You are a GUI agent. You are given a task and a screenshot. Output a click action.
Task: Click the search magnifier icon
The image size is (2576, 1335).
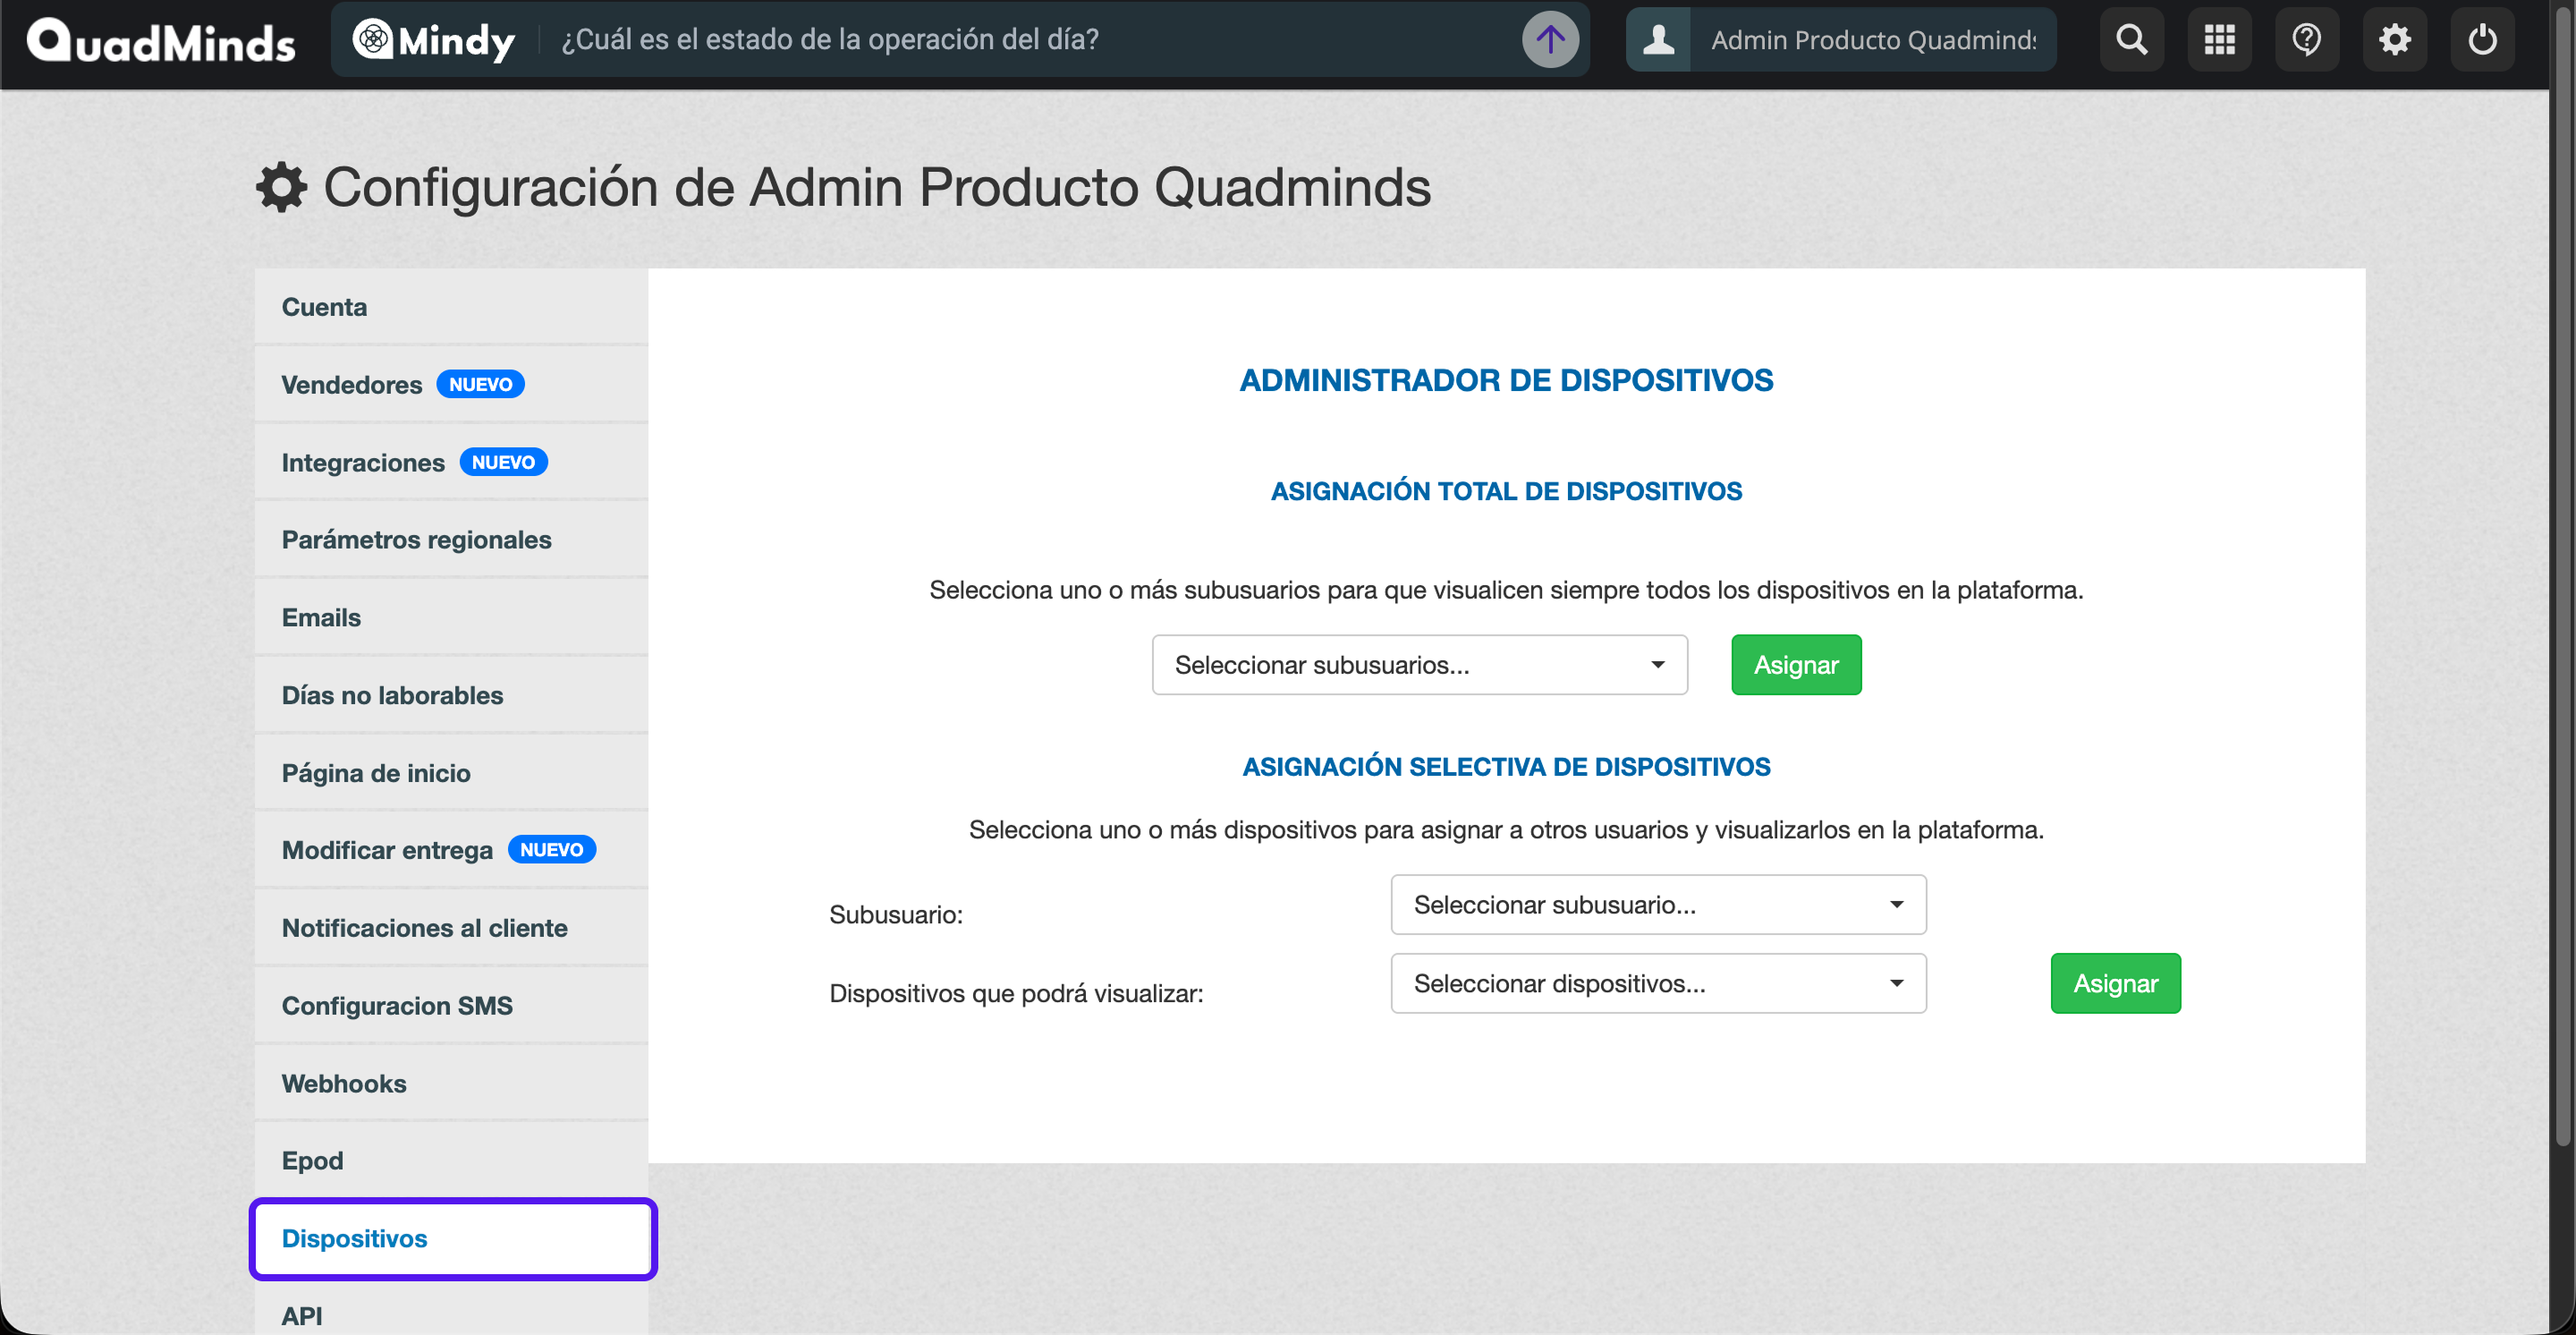click(x=2131, y=40)
